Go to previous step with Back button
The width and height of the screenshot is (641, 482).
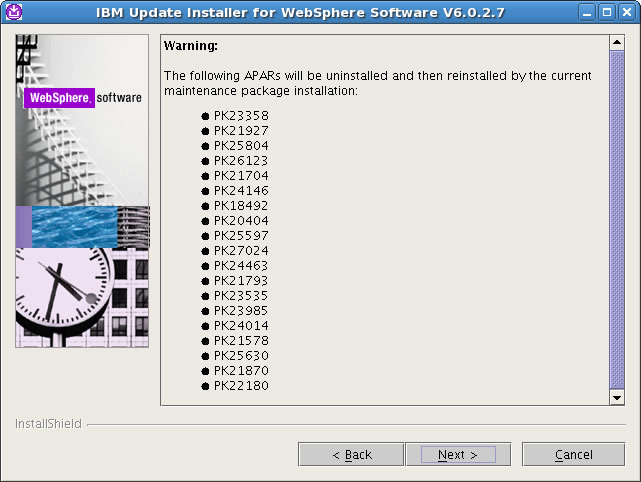(352, 454)
